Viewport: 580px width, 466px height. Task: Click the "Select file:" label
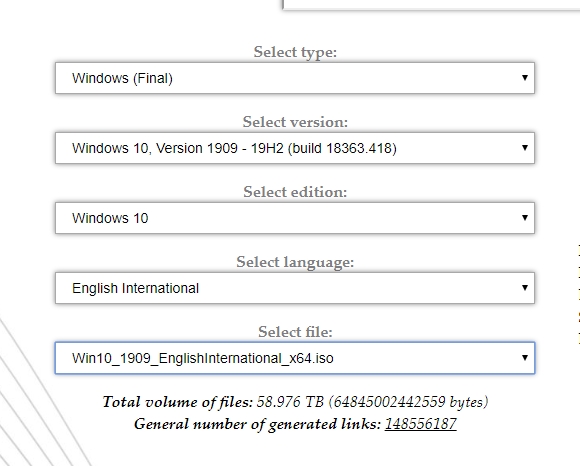coord(295,332)
